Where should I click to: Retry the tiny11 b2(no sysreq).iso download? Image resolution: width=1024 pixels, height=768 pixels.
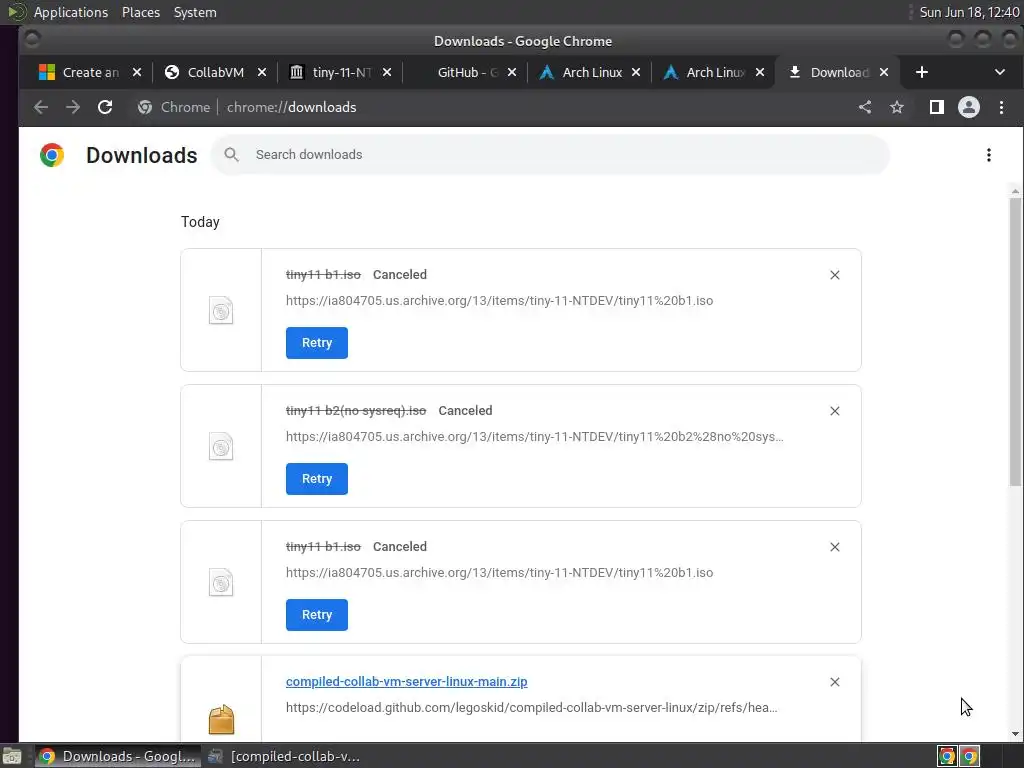click(x=317, y=479)
